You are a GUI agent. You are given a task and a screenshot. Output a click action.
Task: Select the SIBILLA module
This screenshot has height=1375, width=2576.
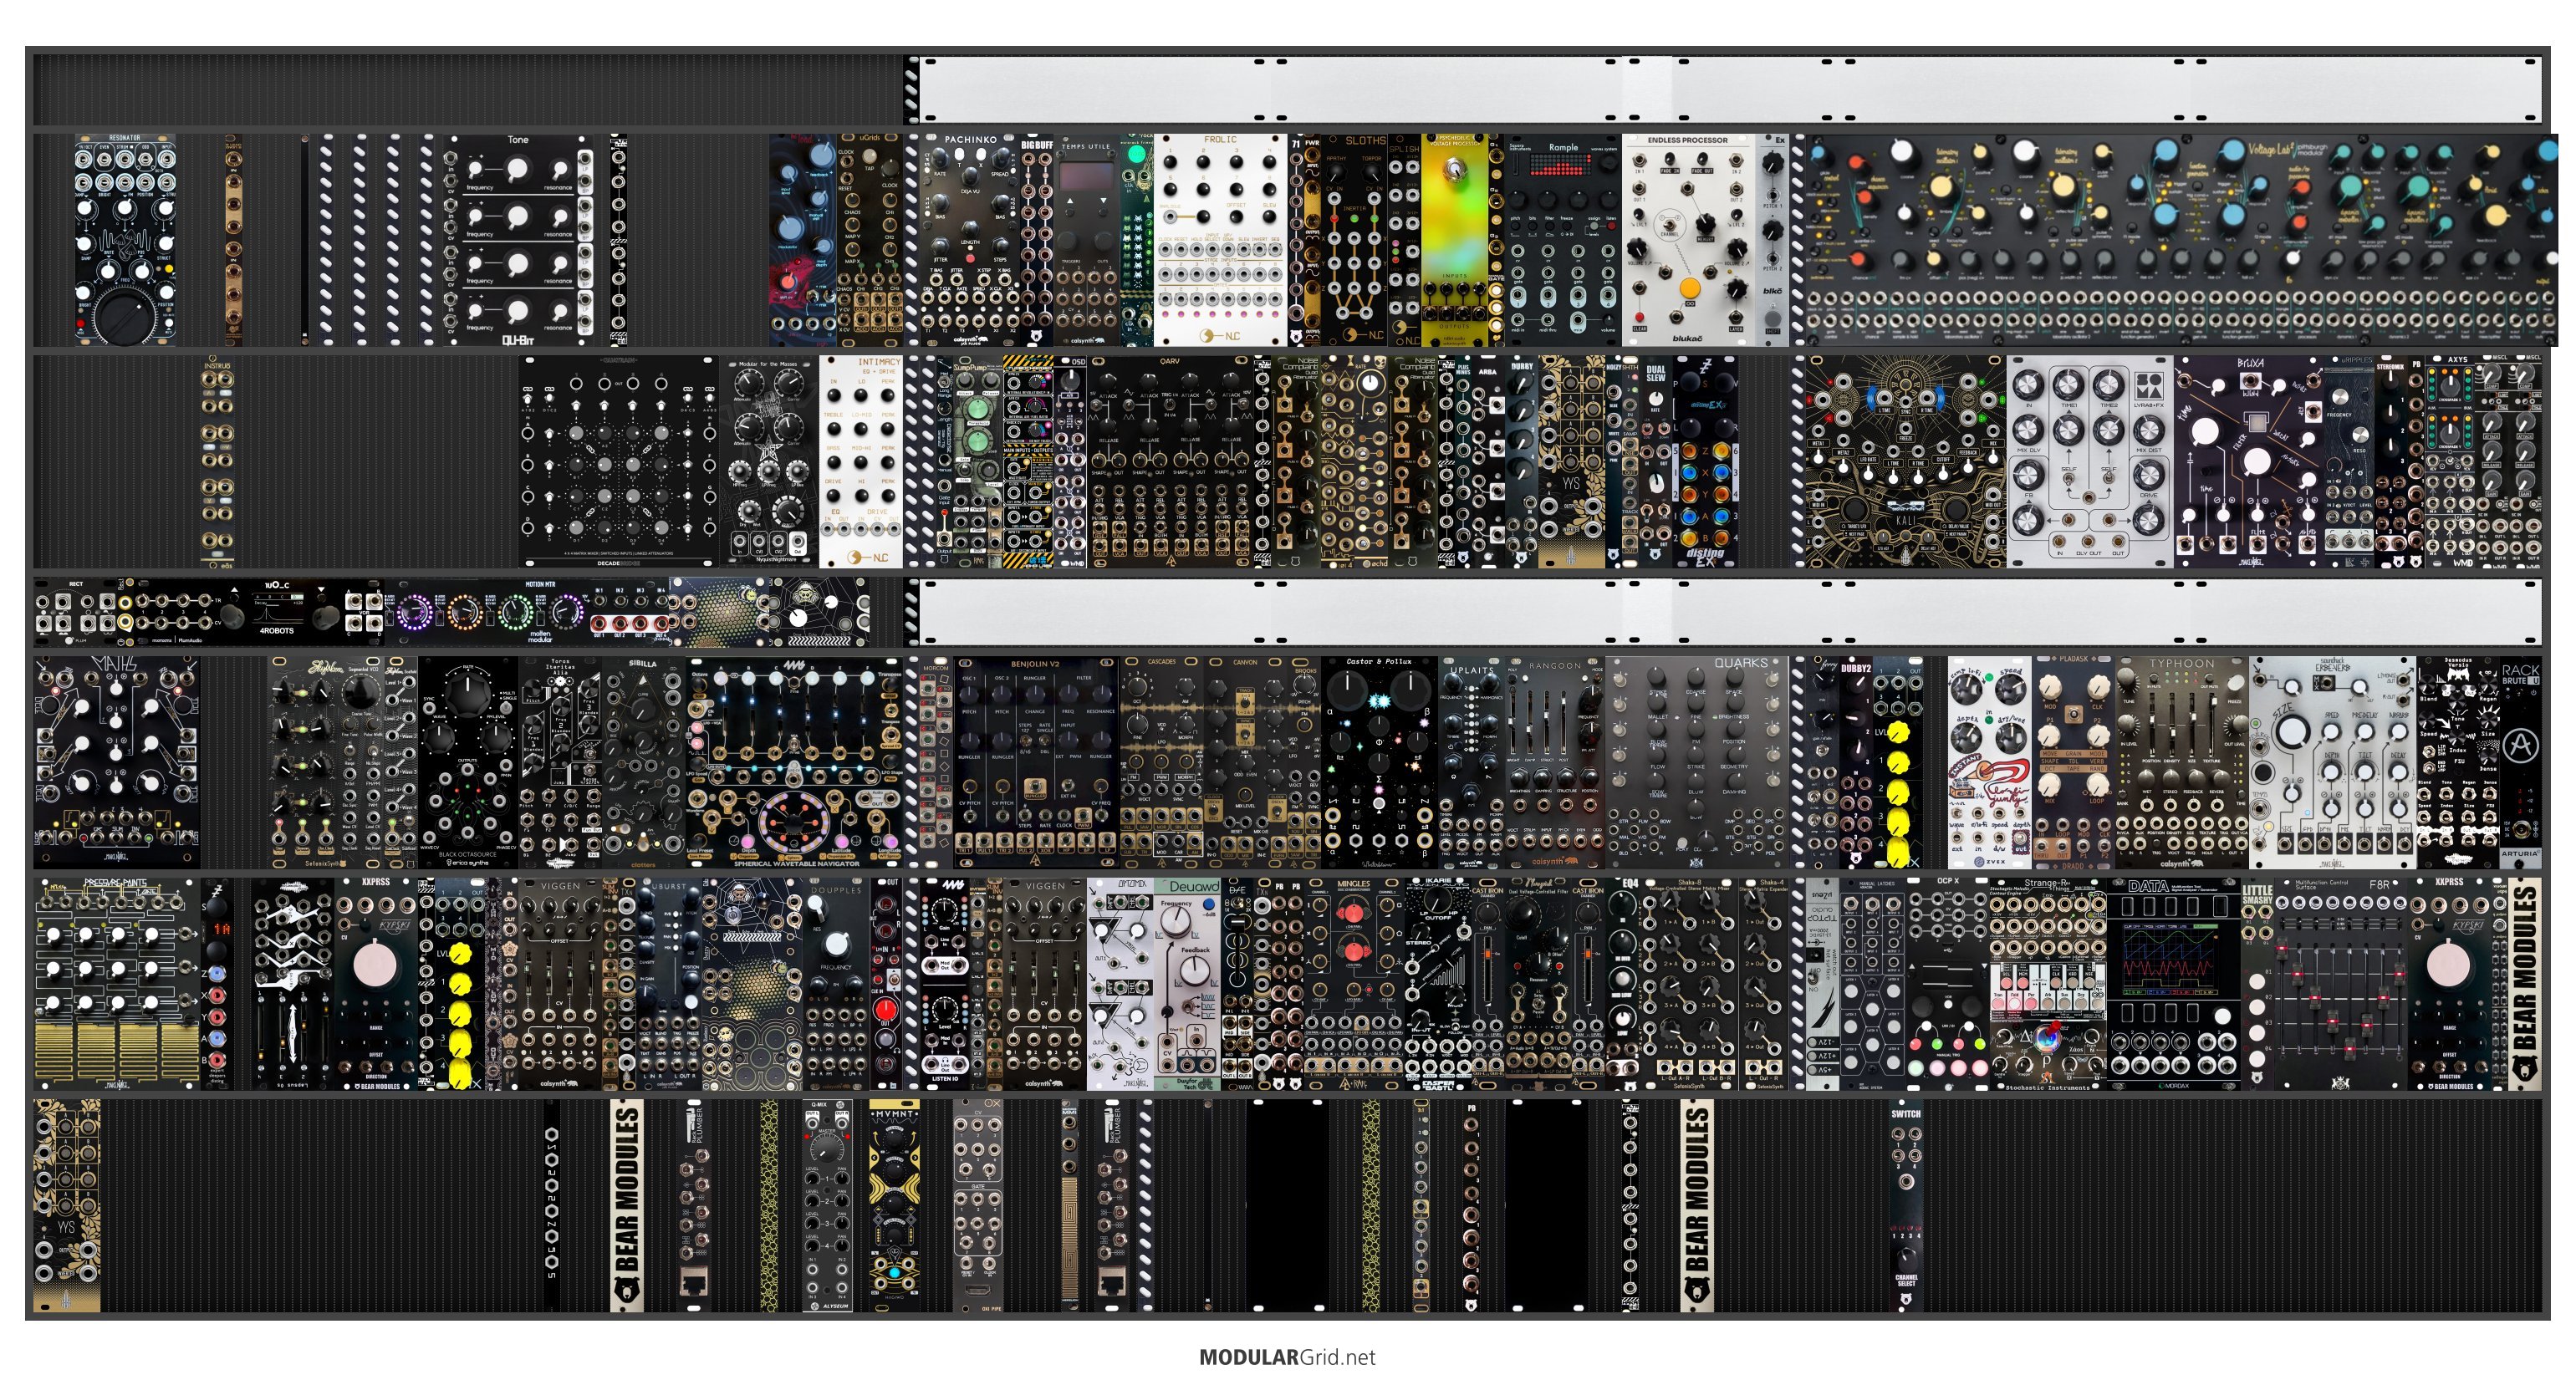(x=644, y=762)
